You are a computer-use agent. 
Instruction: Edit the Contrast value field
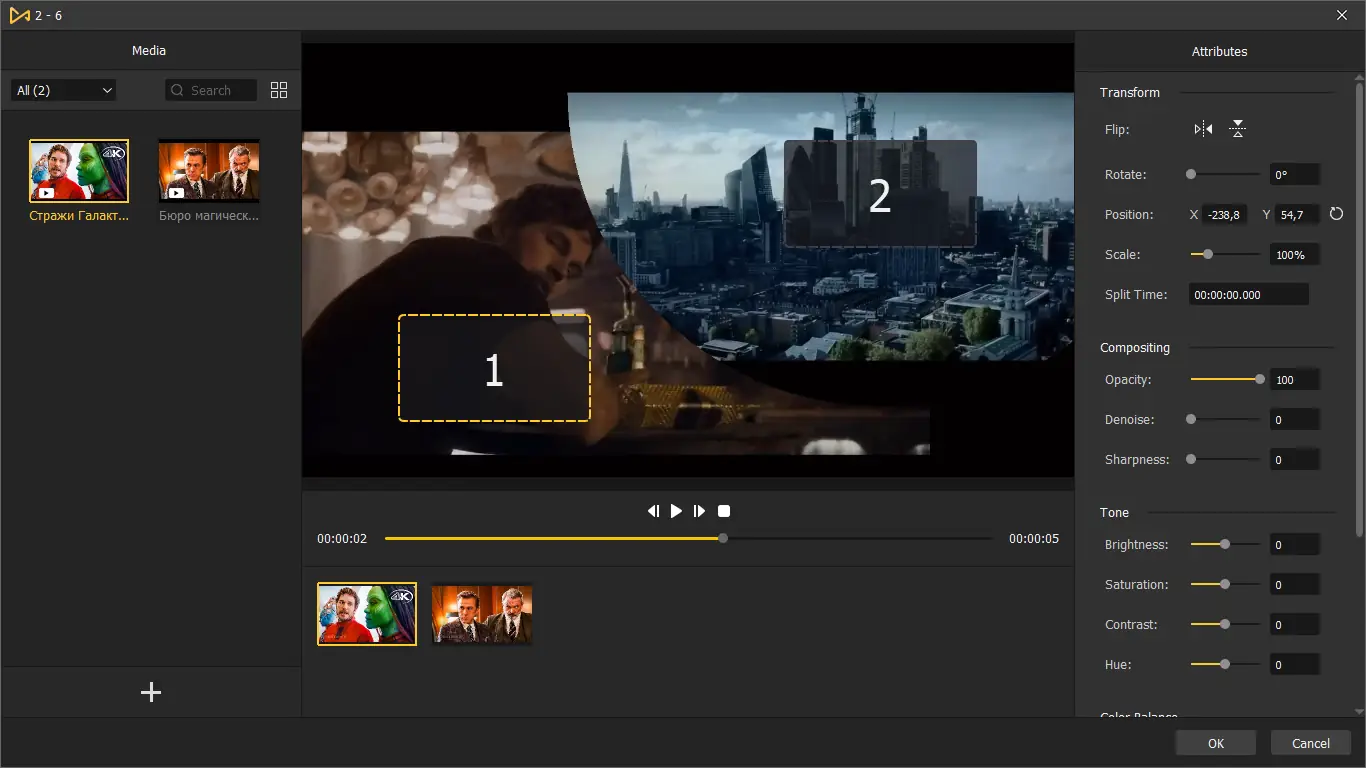coord(1295,624)
